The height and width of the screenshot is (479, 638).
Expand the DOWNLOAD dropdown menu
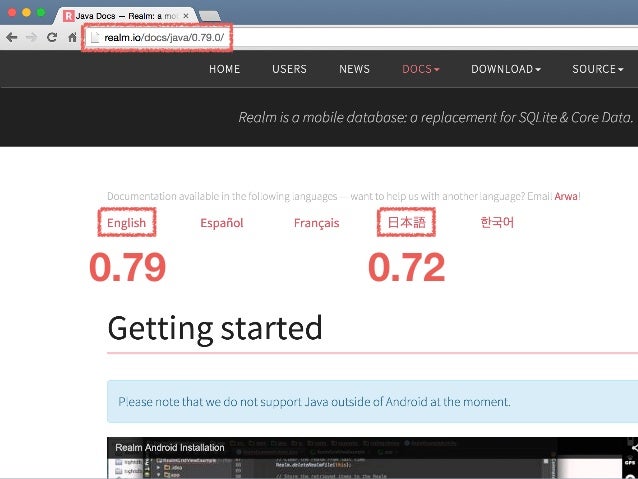506,69
